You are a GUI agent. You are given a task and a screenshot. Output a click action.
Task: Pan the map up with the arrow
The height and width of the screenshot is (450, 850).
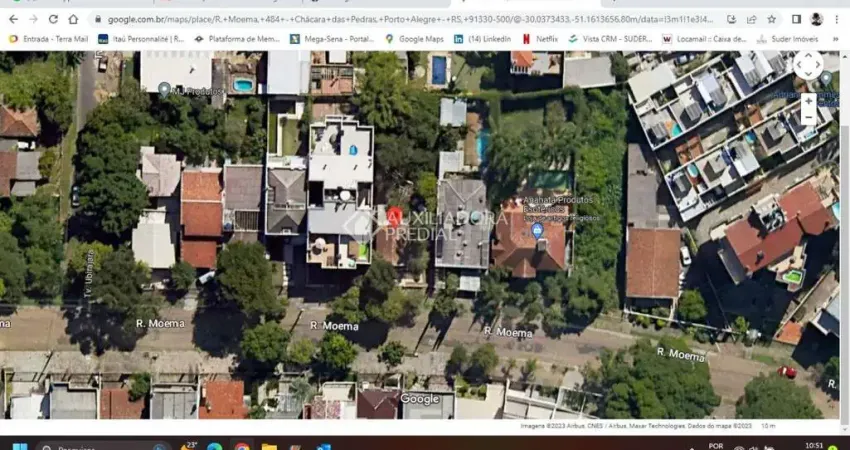(x=808, y=56)
